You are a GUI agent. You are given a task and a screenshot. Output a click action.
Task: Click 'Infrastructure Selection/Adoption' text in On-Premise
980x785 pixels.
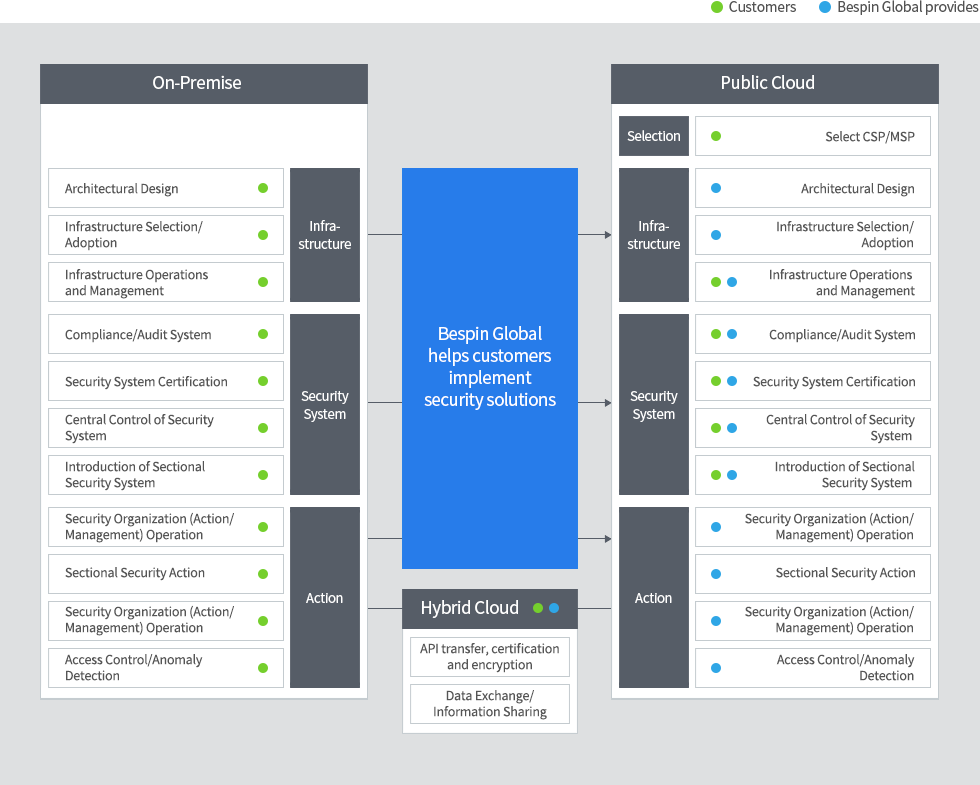(x=134, y=235)
